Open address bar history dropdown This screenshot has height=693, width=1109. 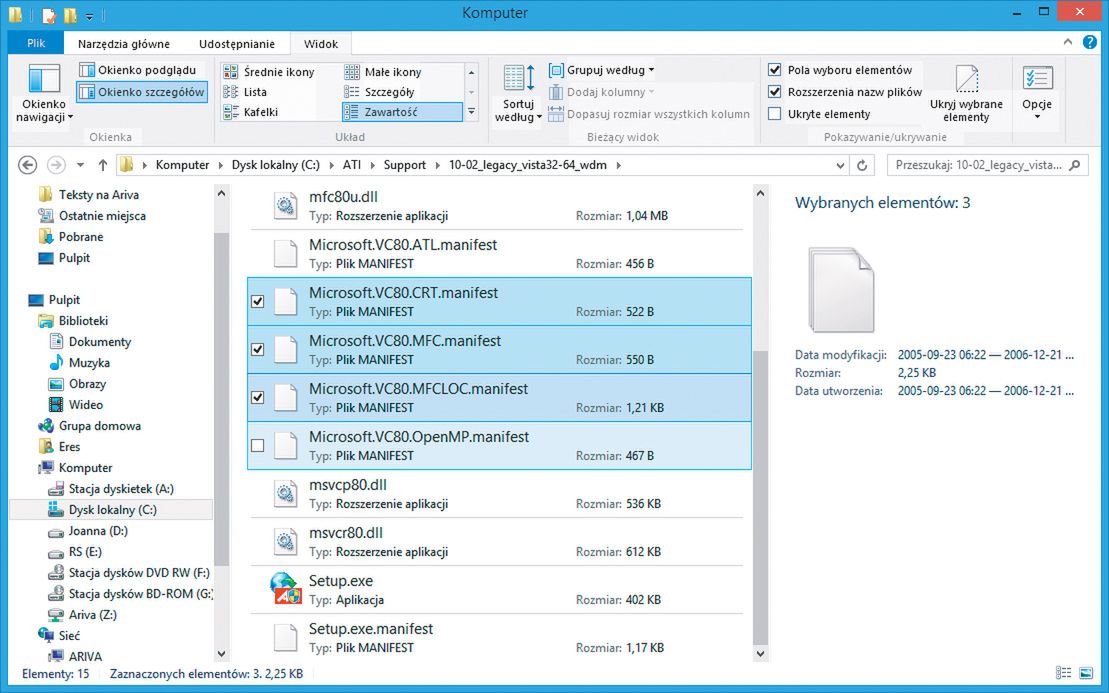click(x=840, y=165)
